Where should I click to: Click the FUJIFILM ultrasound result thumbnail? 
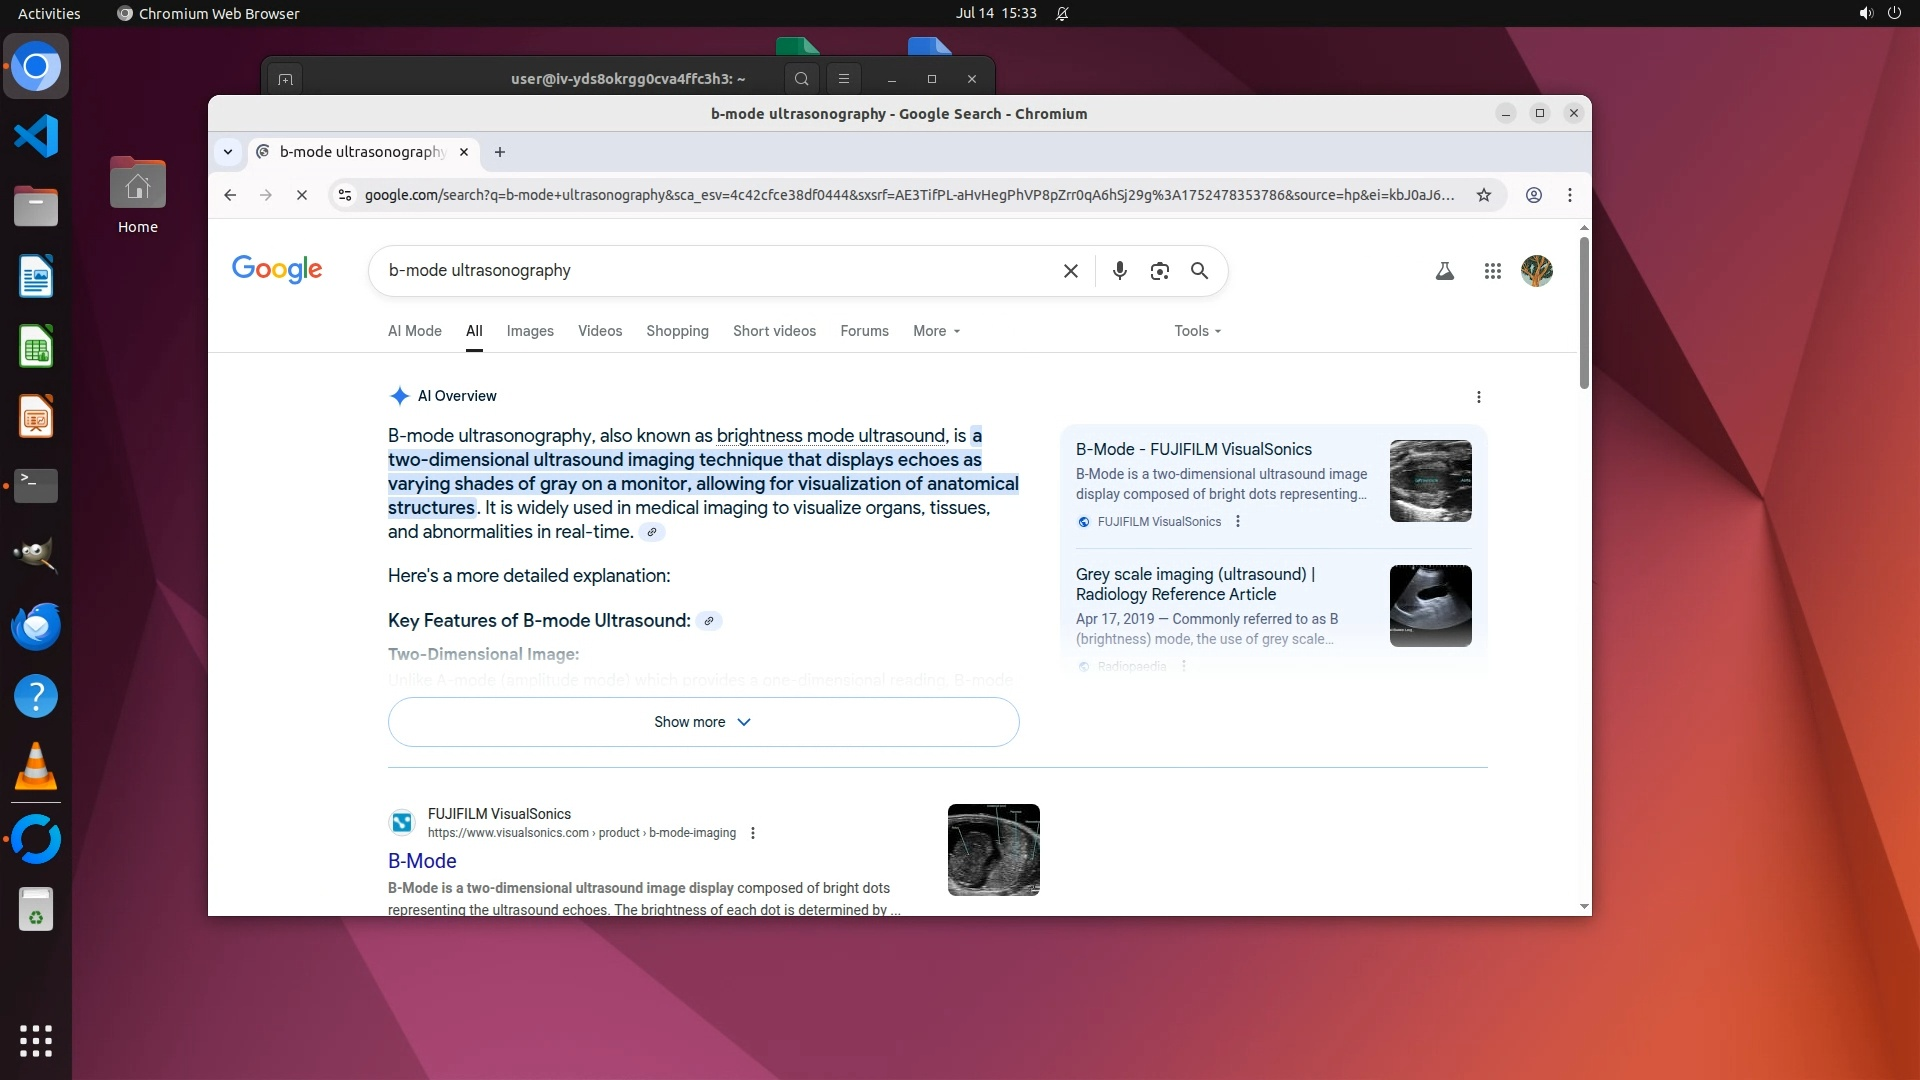993,849
